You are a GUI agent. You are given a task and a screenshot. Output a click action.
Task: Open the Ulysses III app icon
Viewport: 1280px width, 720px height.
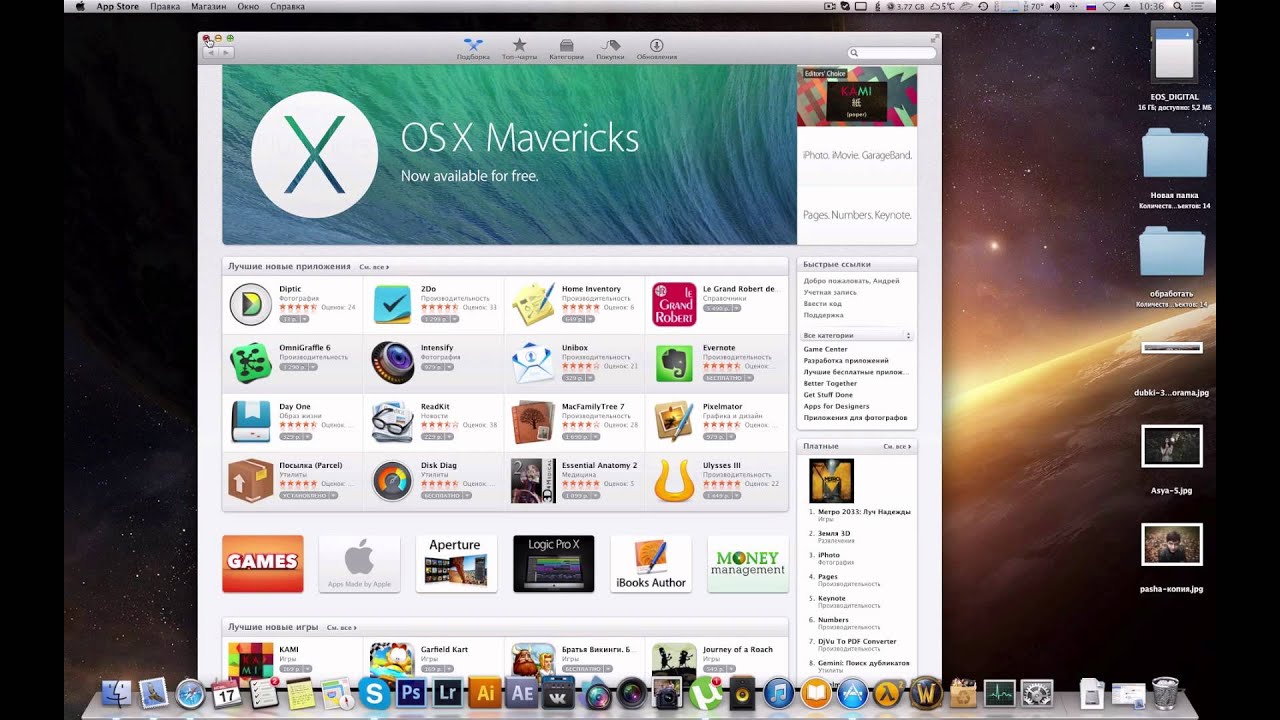click(x=674, y=481)
